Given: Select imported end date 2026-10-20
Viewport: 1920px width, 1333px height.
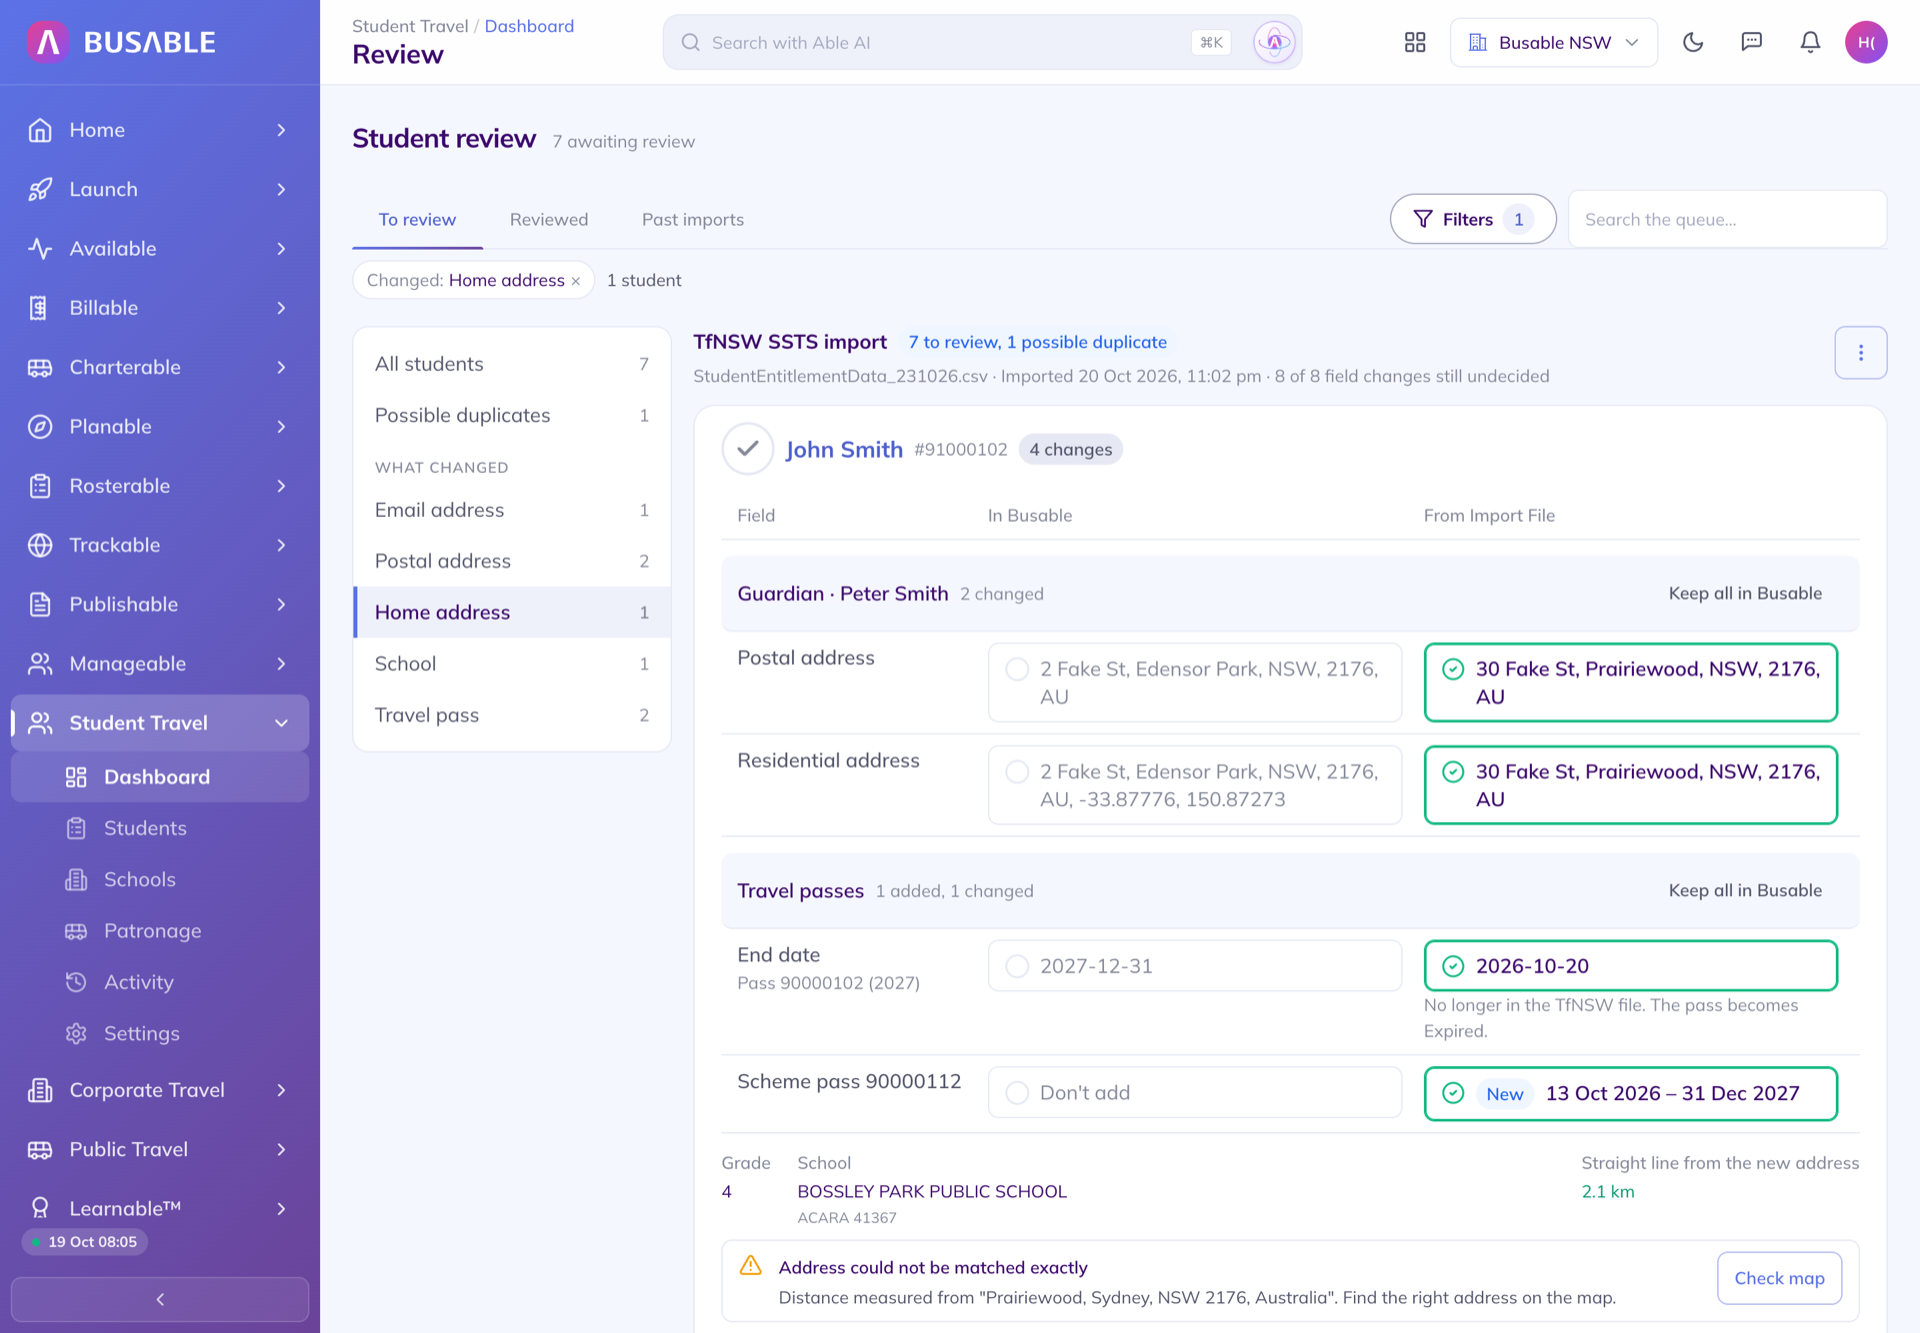Looking at the screenshot, I should tap(1631, 966).
